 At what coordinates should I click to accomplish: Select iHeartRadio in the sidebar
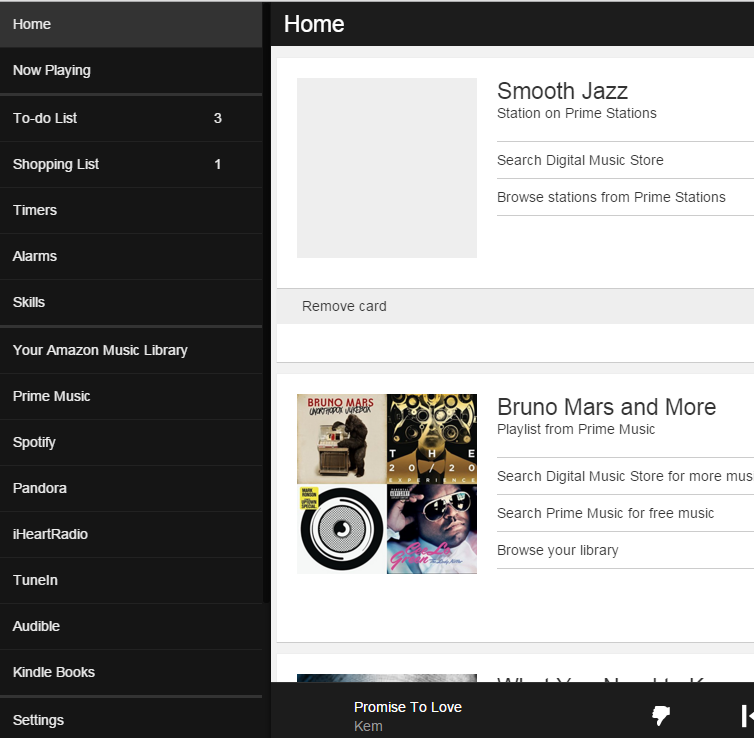point(131,534)
